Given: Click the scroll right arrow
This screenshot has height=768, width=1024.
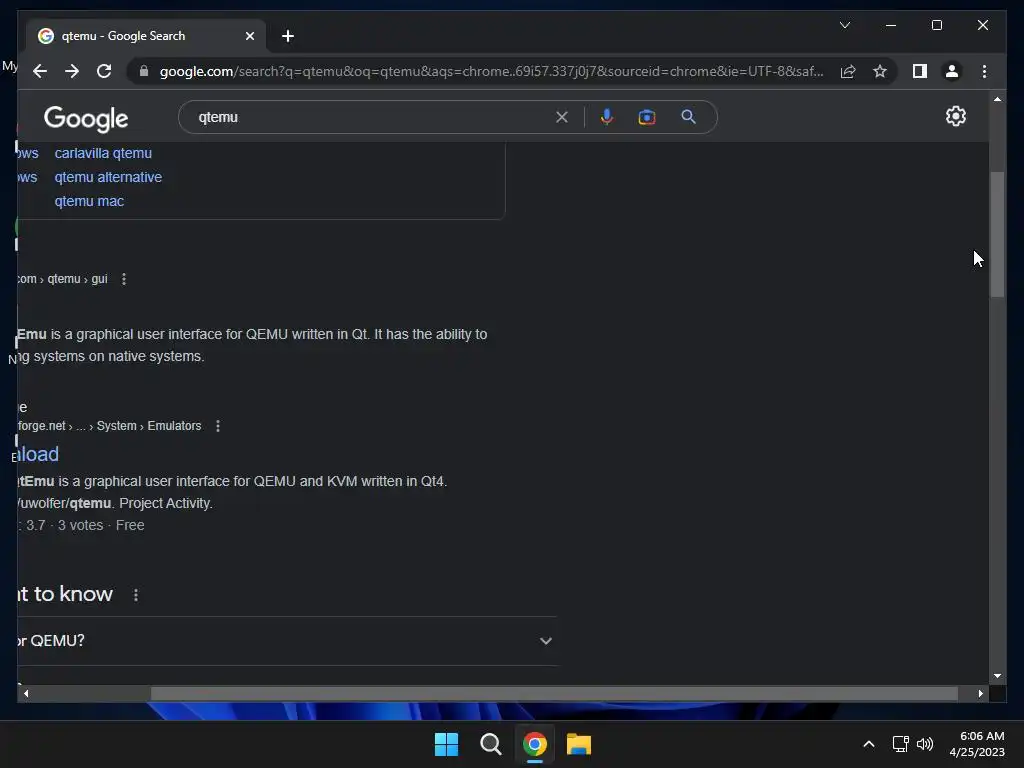Looking at the screenshot, I should (x=980, y=694).
